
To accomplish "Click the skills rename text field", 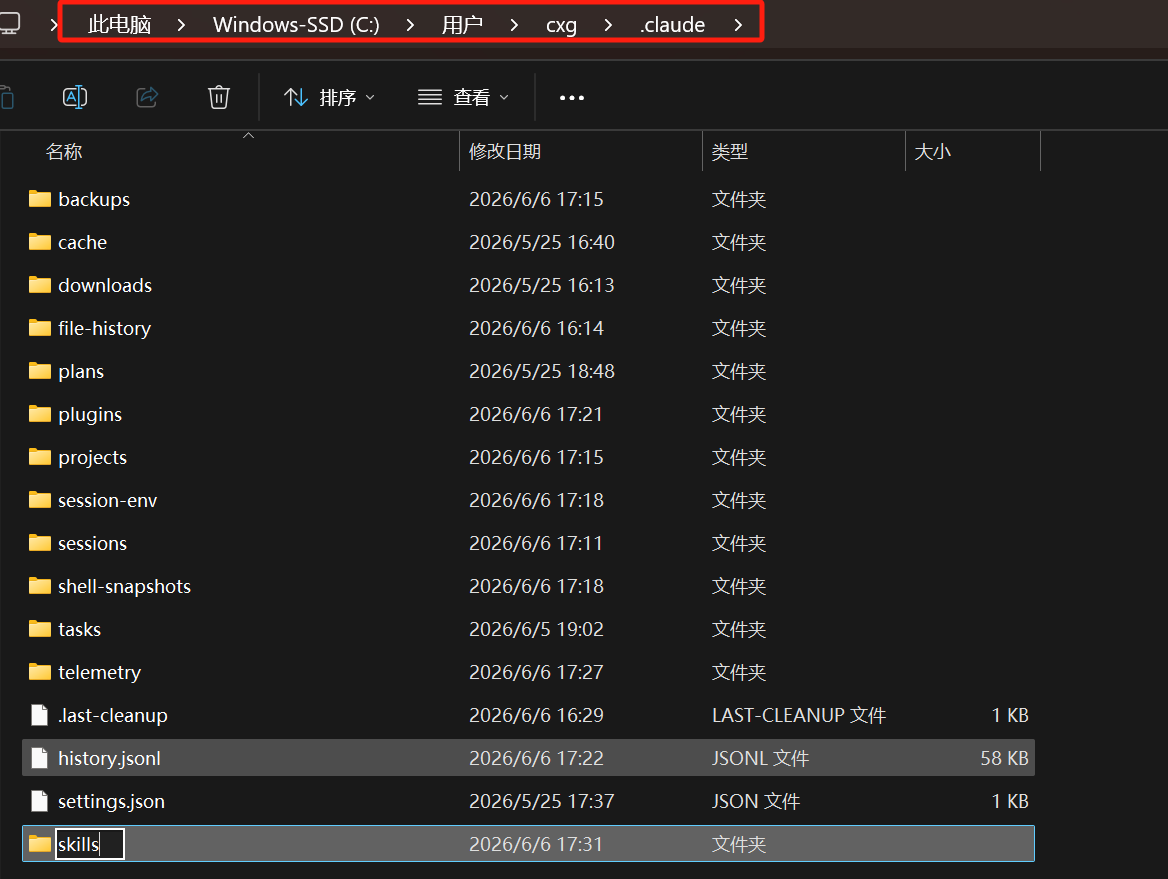I will click(x=89, y=844).
